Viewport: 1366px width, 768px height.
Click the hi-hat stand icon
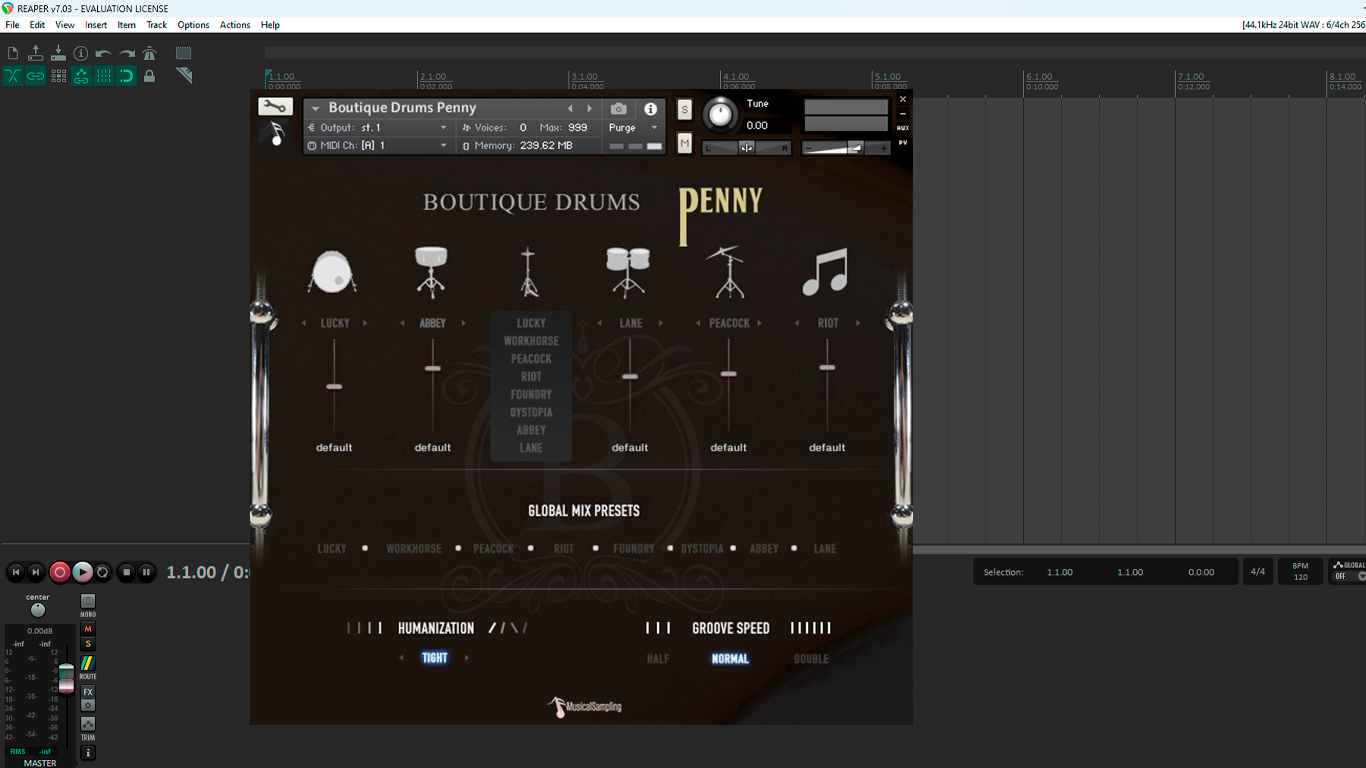528,273
